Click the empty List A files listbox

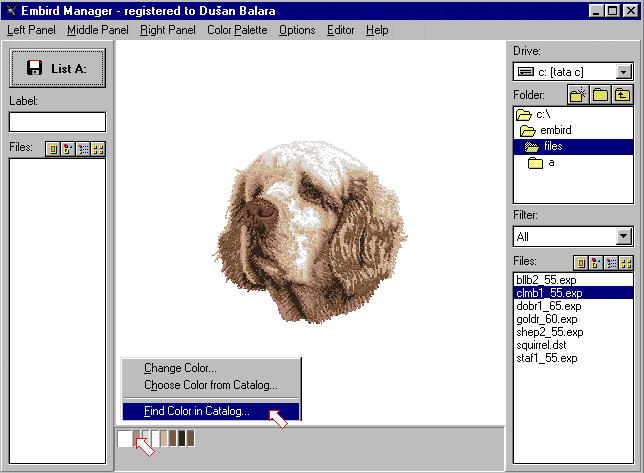point(58,311)
